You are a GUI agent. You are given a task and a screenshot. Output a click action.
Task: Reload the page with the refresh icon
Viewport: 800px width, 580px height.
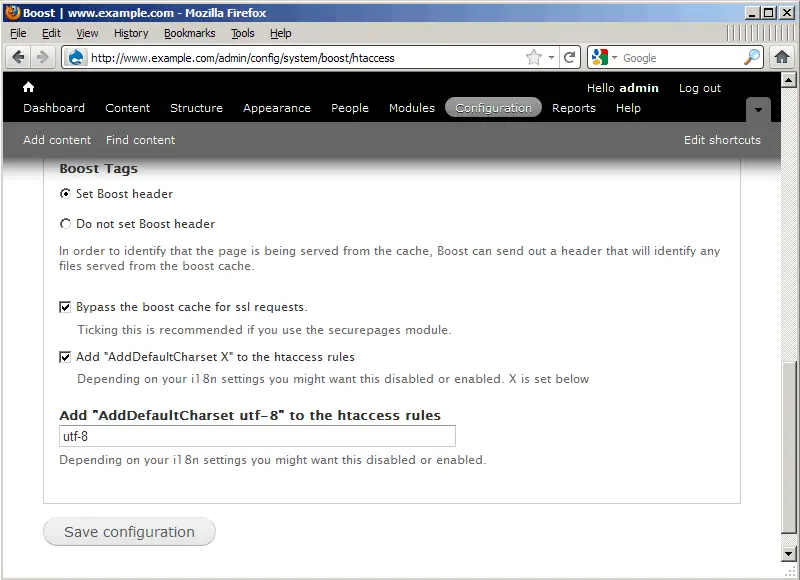[x=569, y=57]
